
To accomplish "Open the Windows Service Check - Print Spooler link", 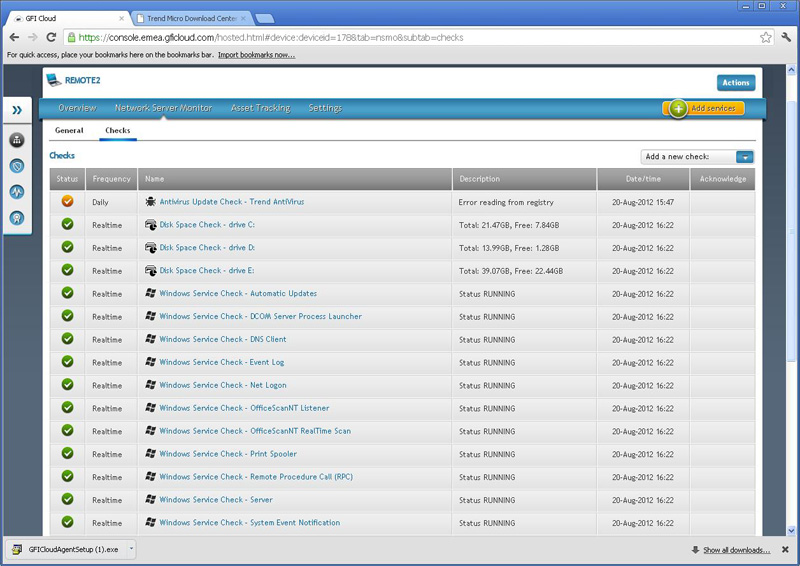I will pyautogui.click(x=228, y=454).
